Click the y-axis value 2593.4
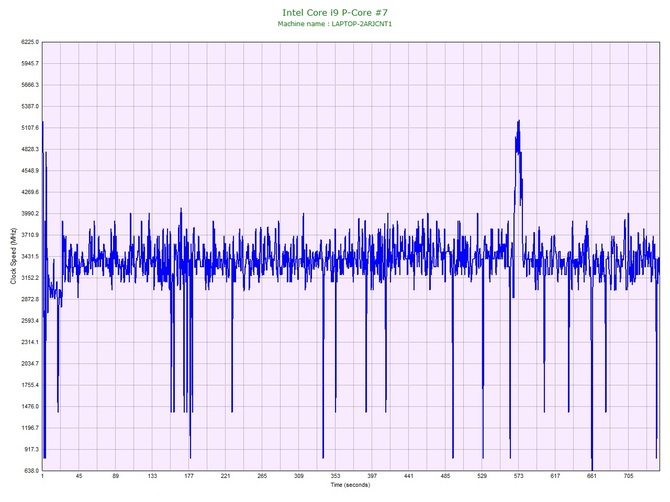This screenshot has width=670, height=502. coord(30,320)
